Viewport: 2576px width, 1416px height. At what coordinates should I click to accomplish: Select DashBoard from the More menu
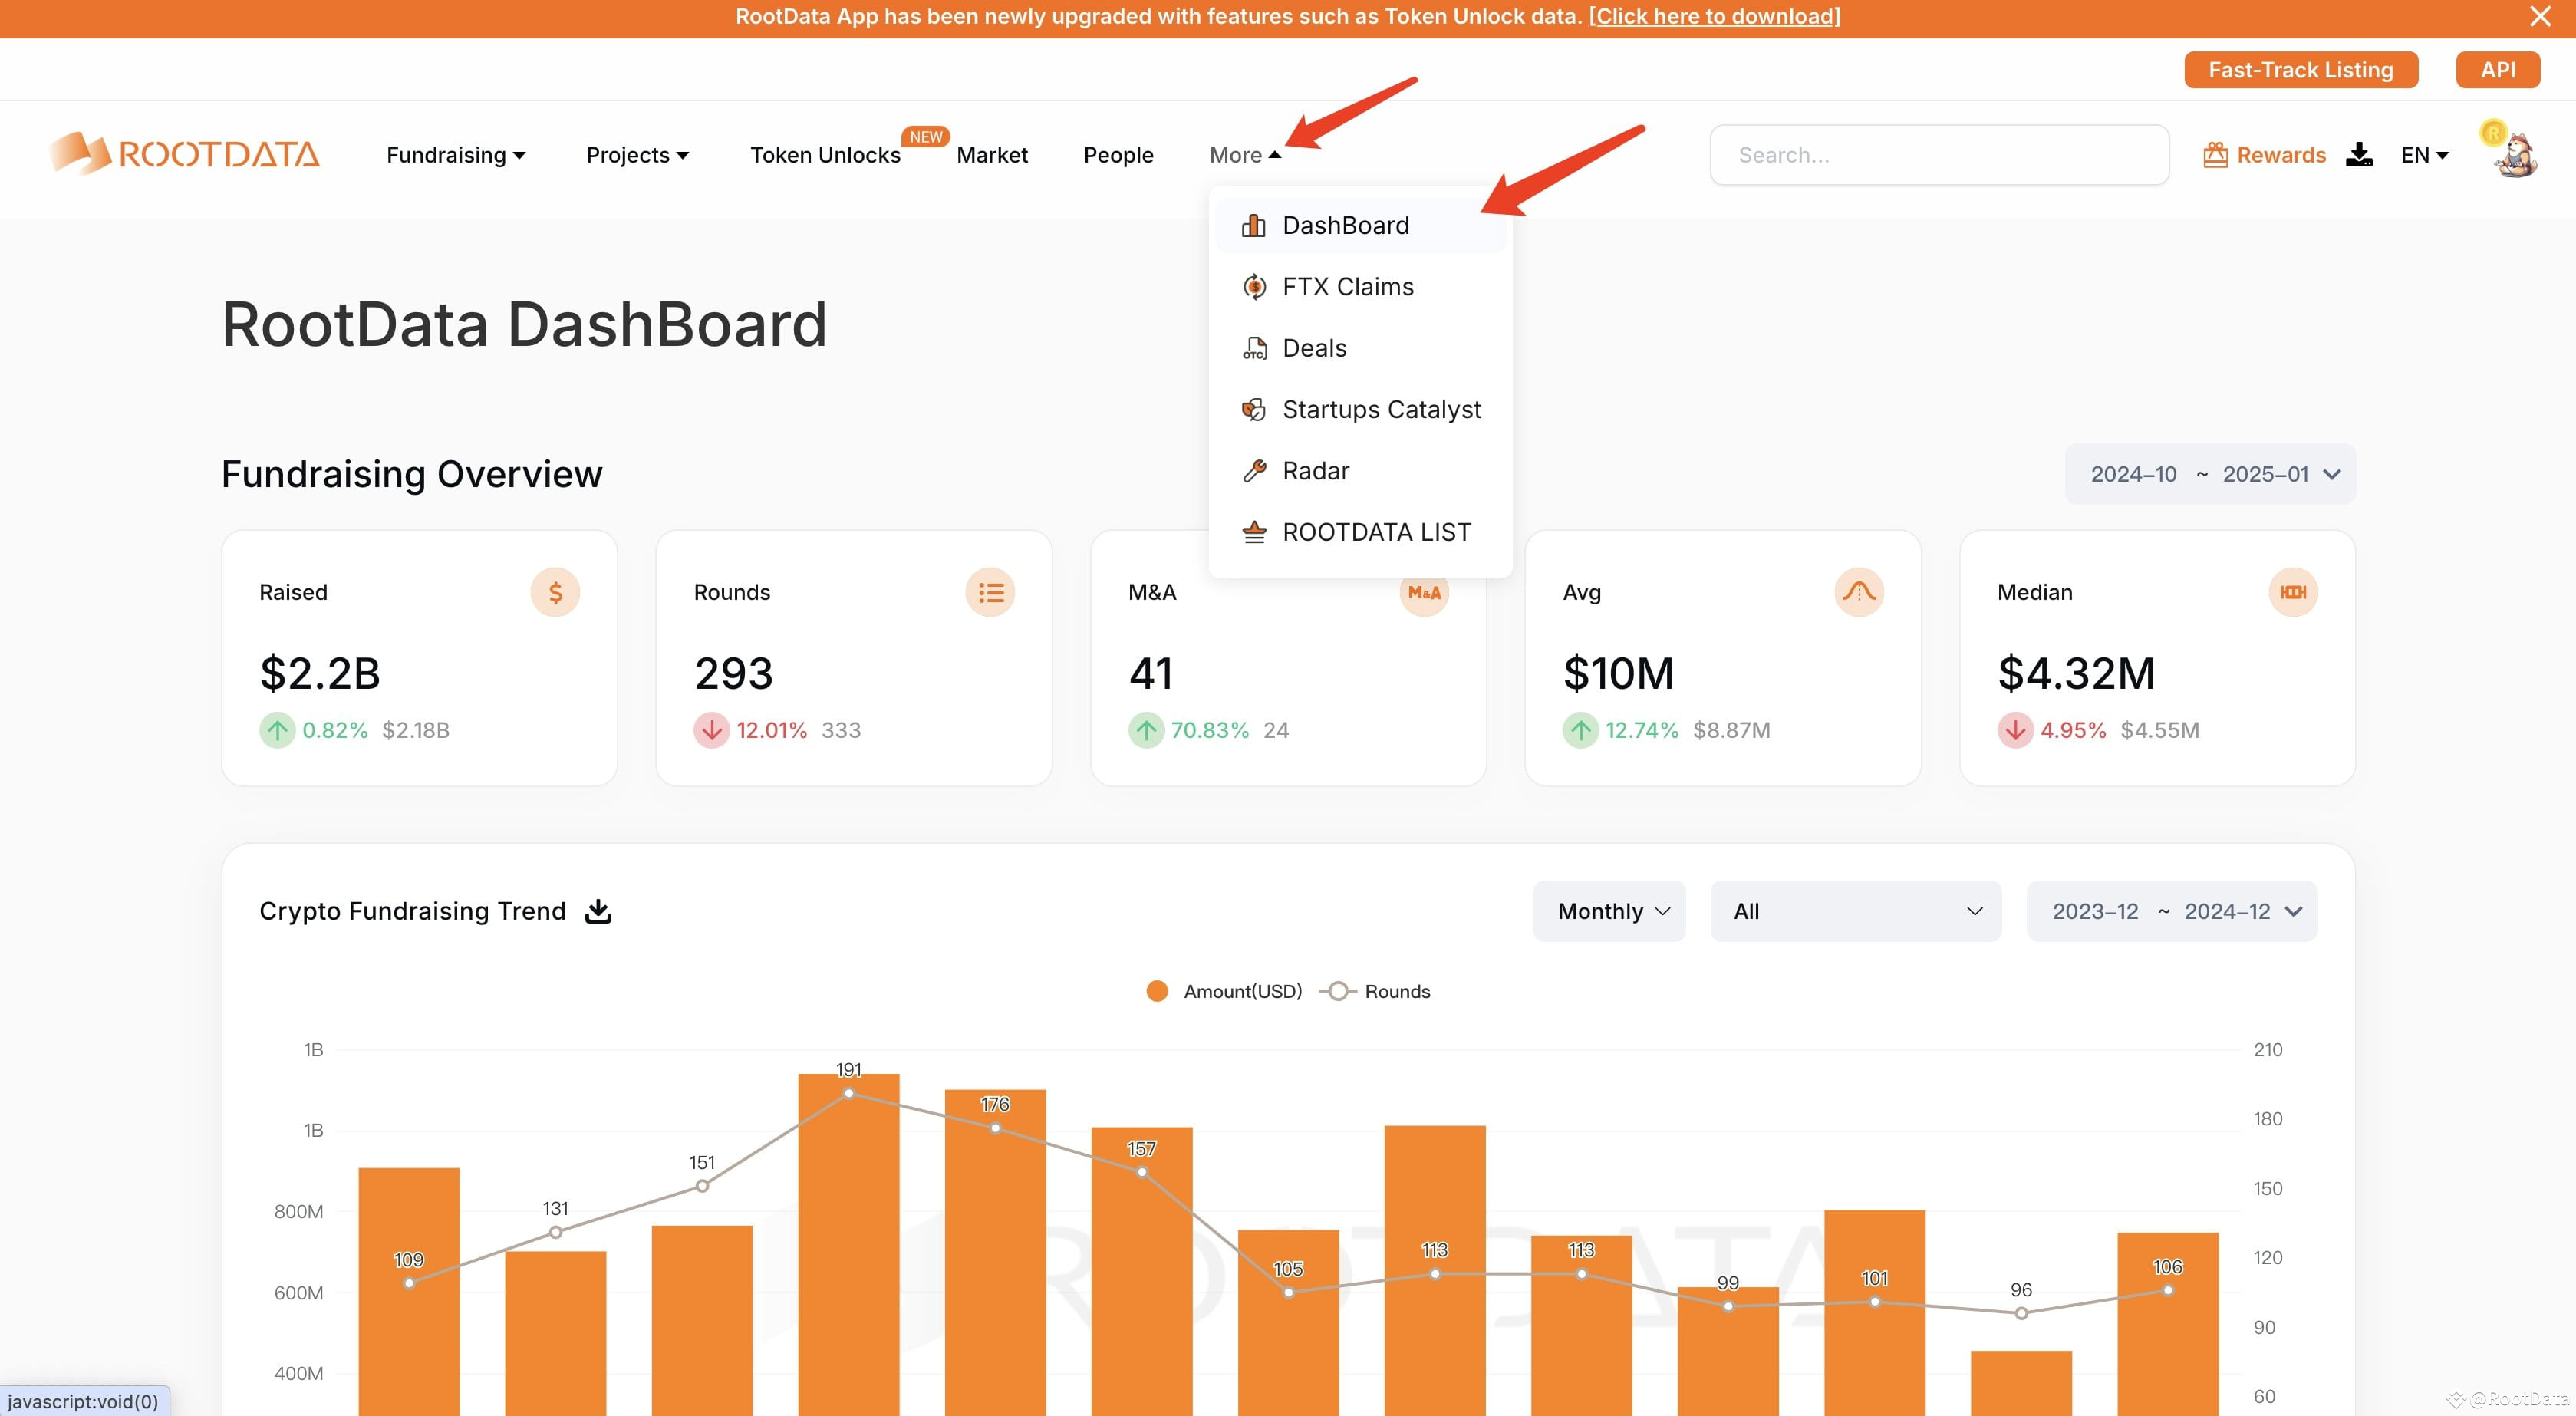(x=1344, y=224)
